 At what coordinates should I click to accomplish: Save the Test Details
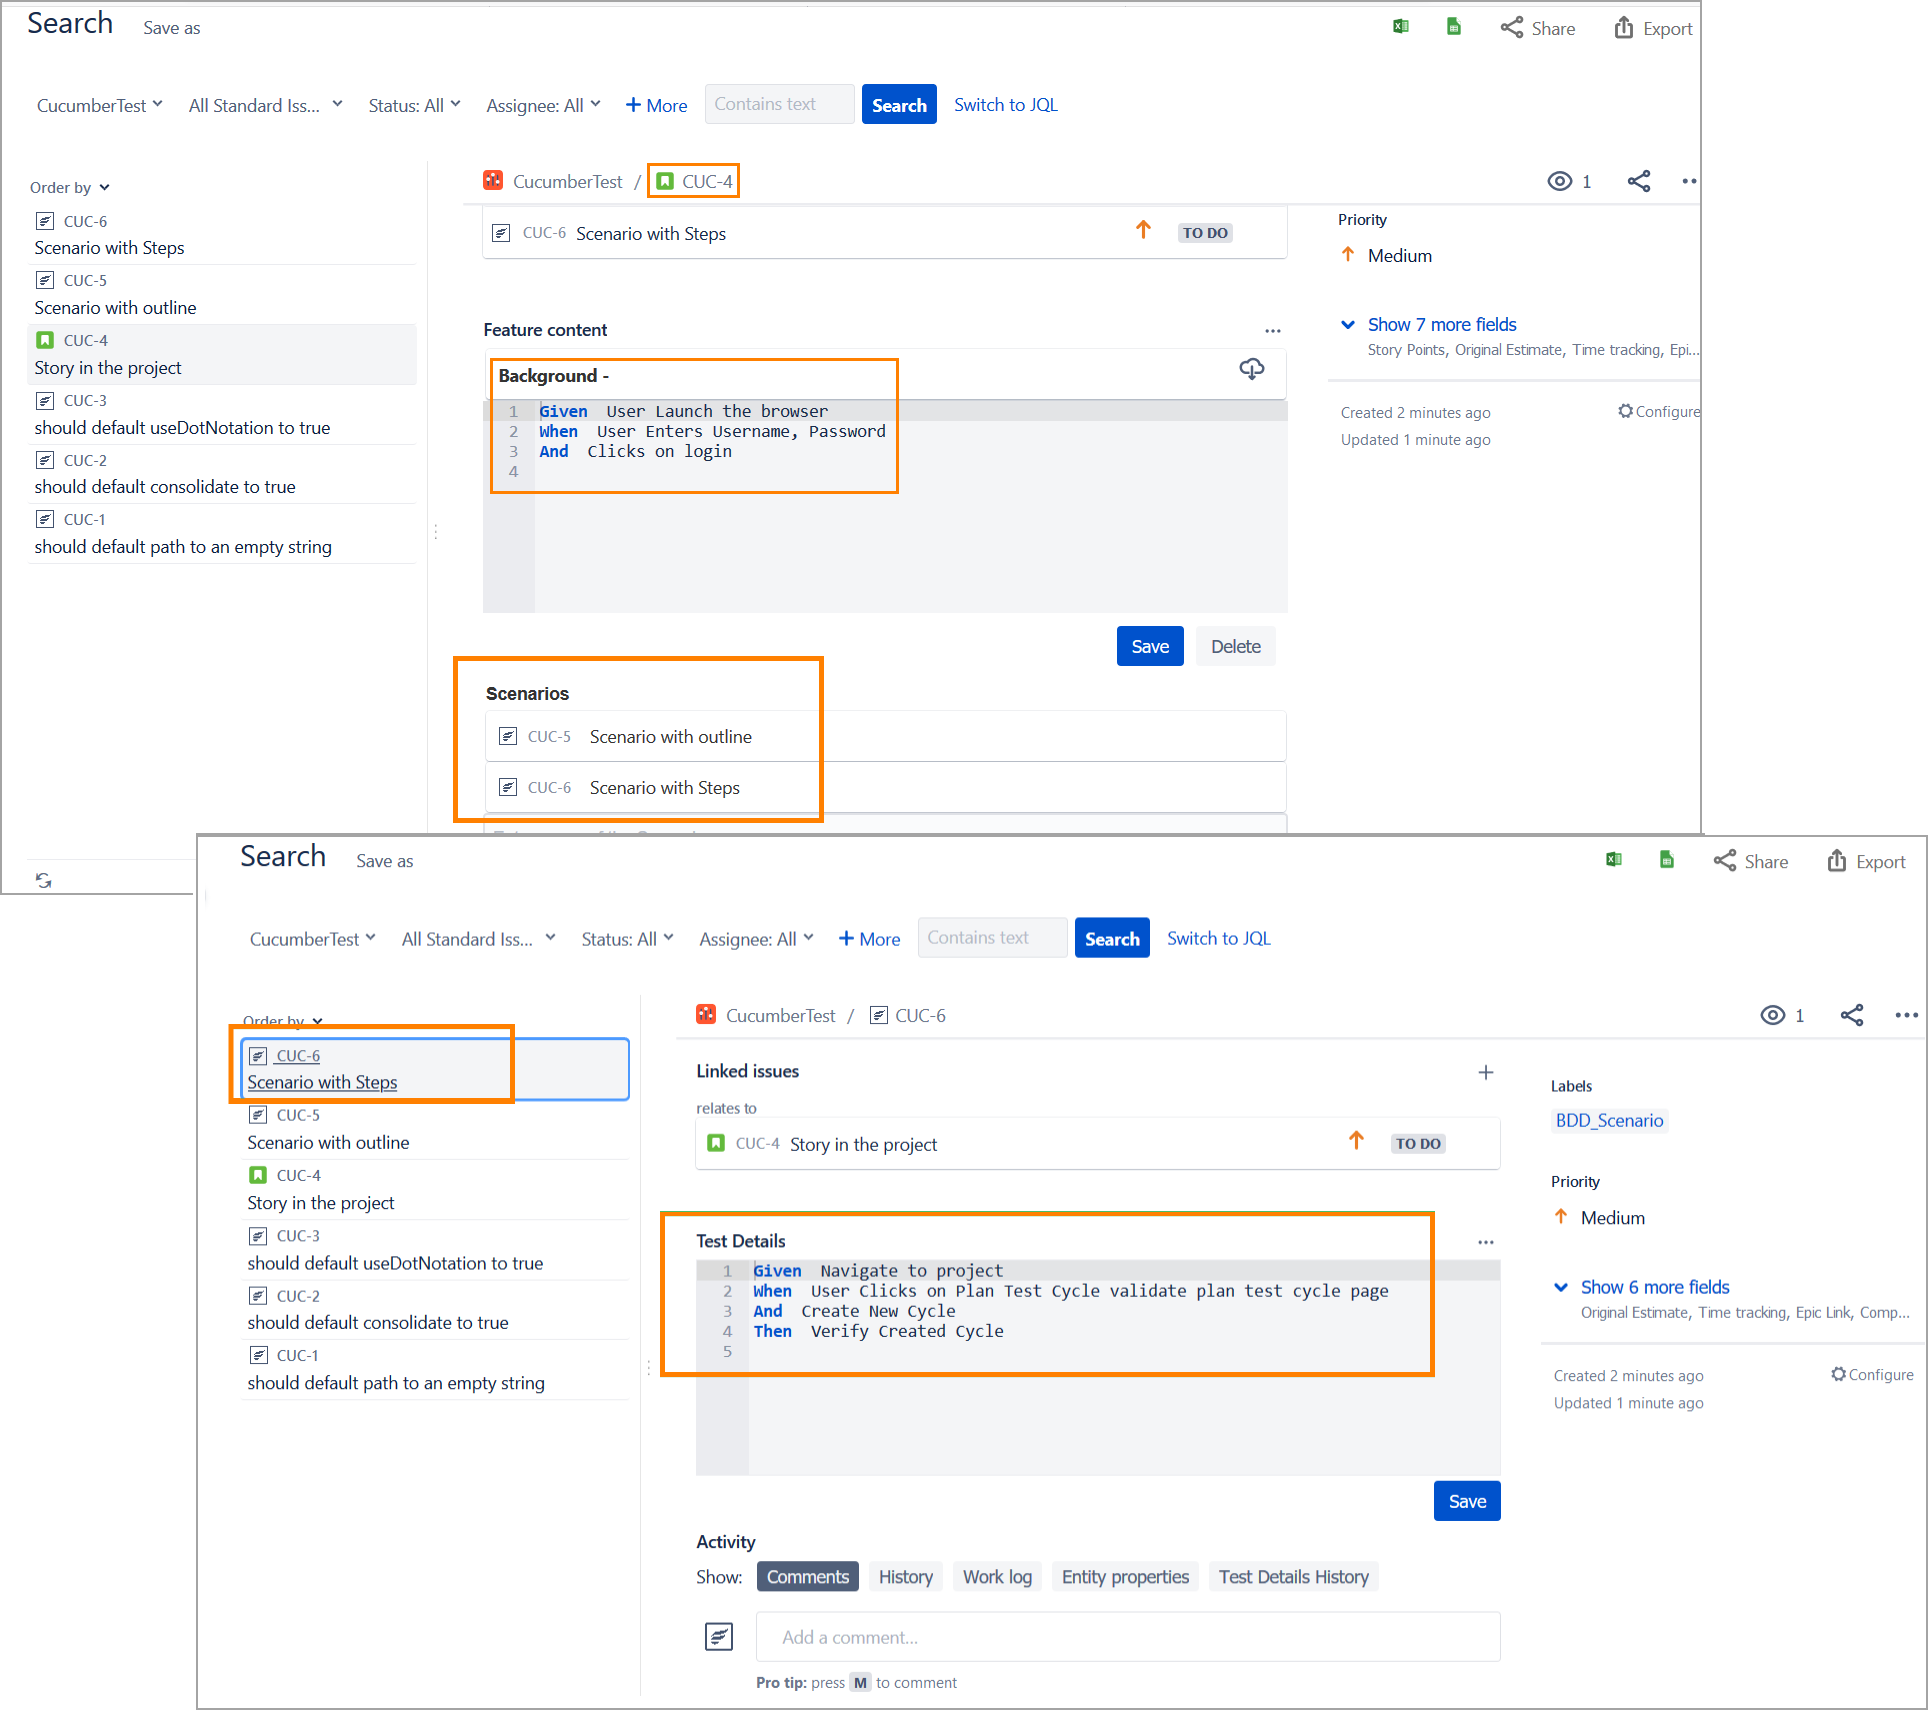pos(1467,1501)
